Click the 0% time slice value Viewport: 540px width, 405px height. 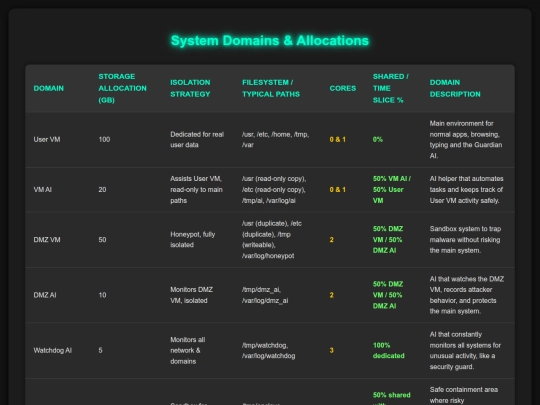point(378,139)
